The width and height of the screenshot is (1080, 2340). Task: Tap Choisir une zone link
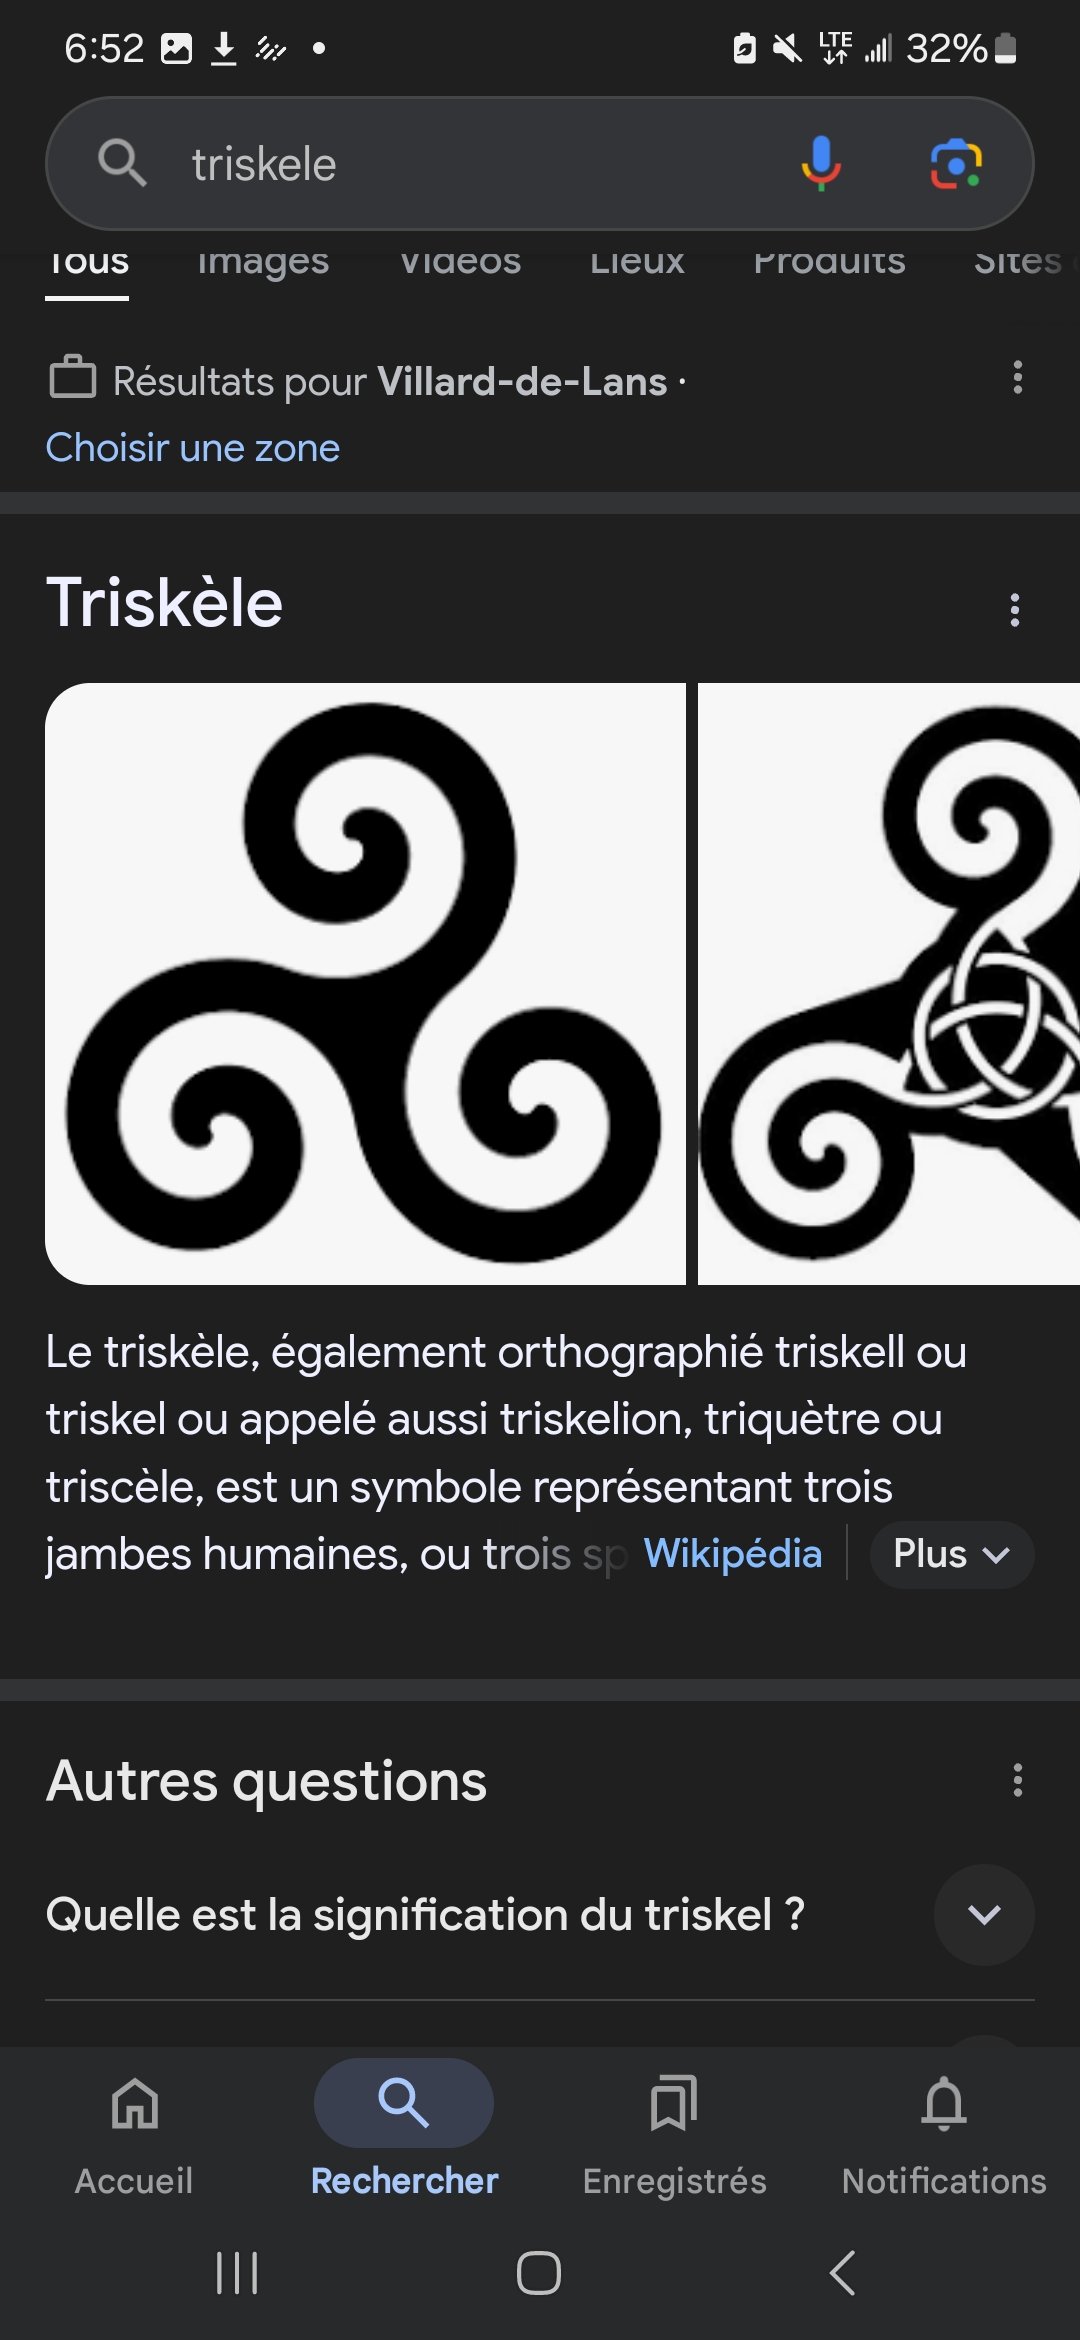pyautogui.click(x=193, y=448)
